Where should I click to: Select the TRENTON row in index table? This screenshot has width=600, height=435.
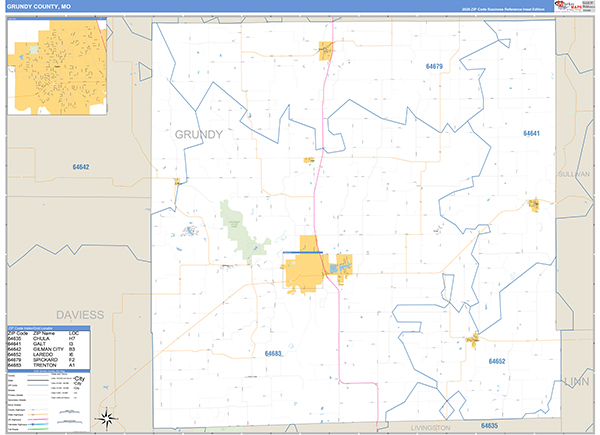pyautogui.click(x=49, y=365)
